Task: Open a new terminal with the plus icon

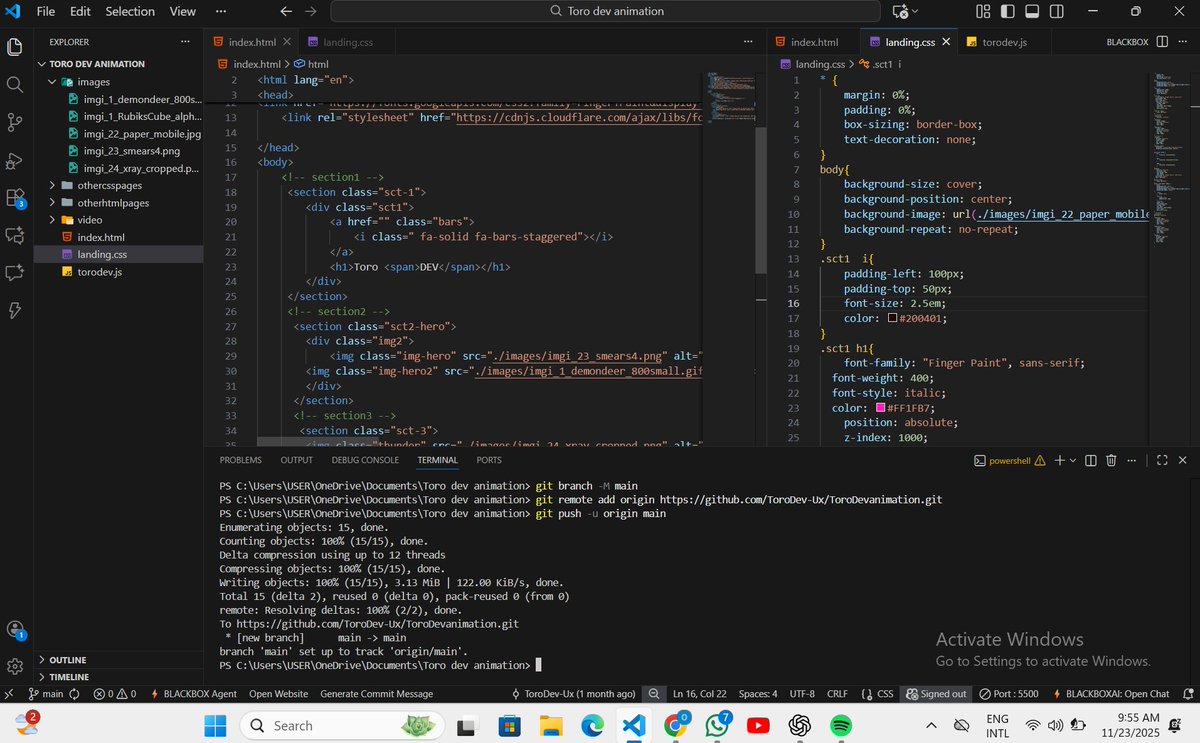Action: [1059, 459]
